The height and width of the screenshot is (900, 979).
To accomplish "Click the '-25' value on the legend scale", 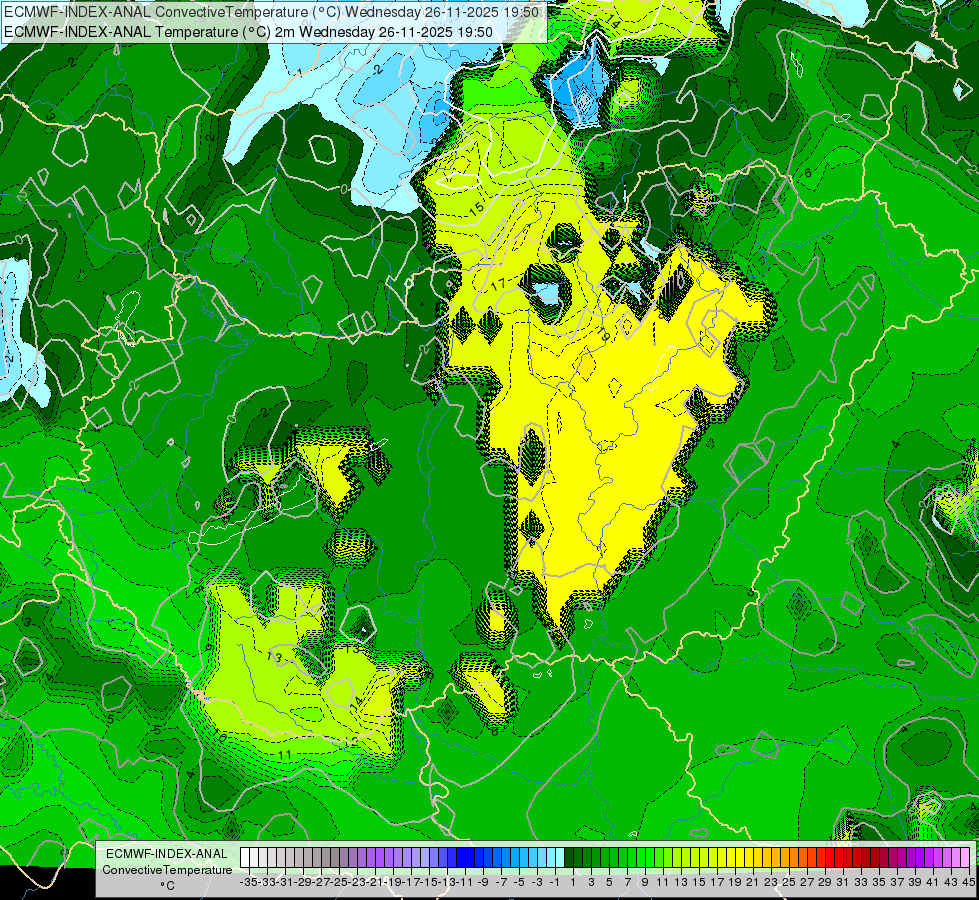I will tap(339, 882).
